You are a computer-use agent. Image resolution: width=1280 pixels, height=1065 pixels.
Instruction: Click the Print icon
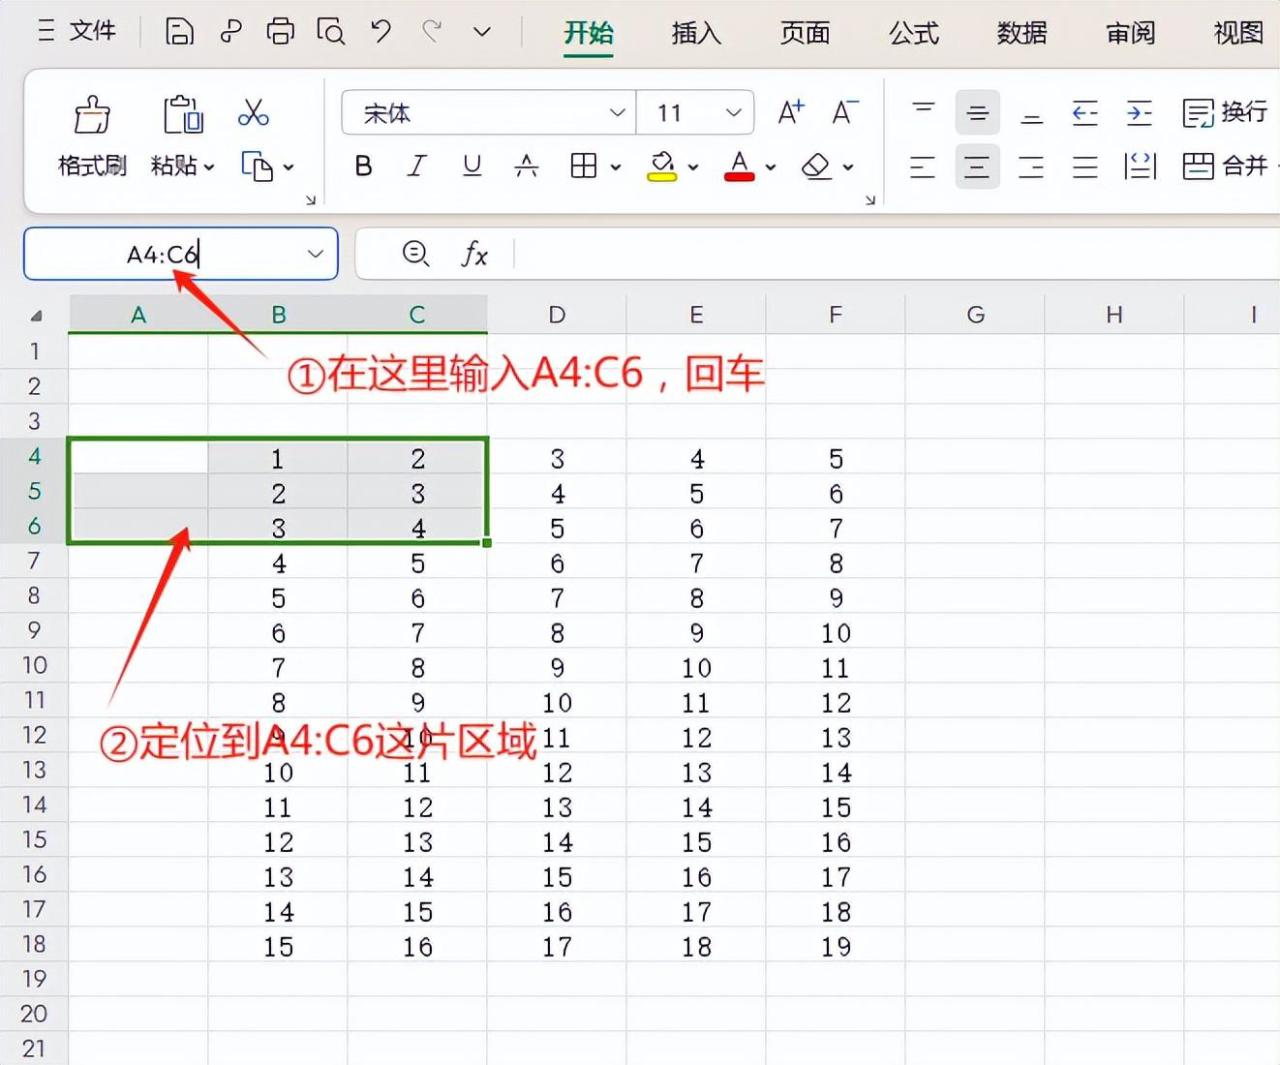tap(280, 32)
